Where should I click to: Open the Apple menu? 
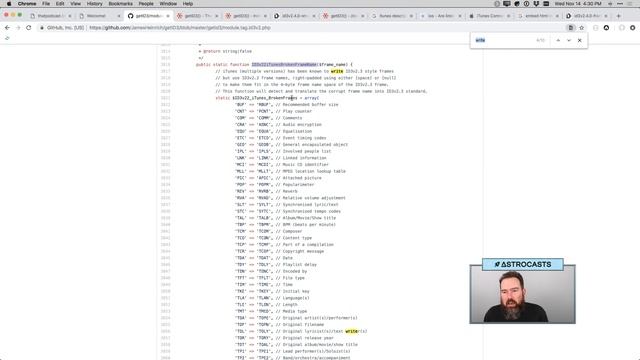(x=9, y=4)
